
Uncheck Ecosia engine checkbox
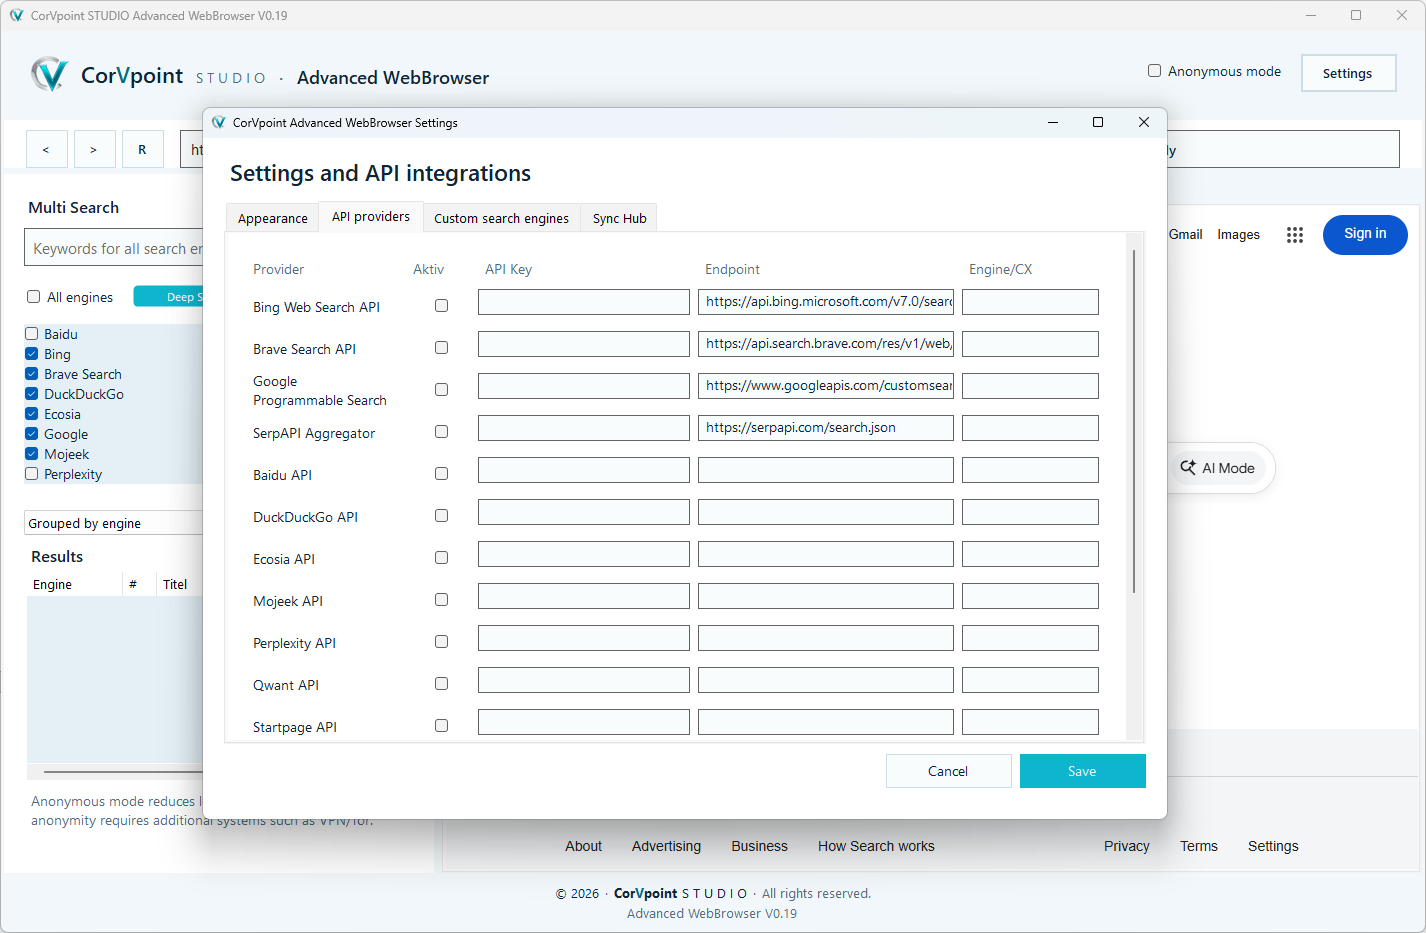tap(32, 414)
